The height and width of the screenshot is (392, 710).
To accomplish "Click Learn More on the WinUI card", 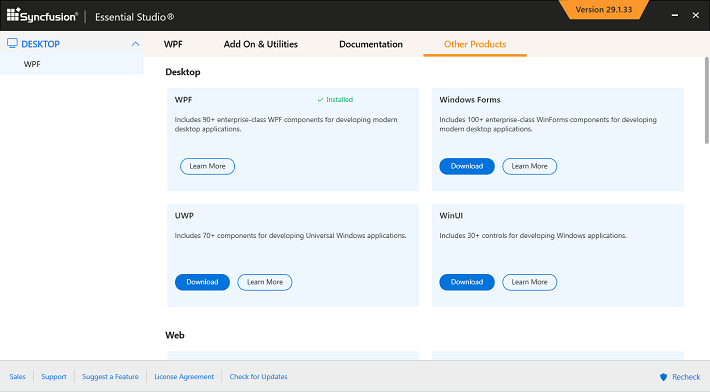I will [529, 282].
